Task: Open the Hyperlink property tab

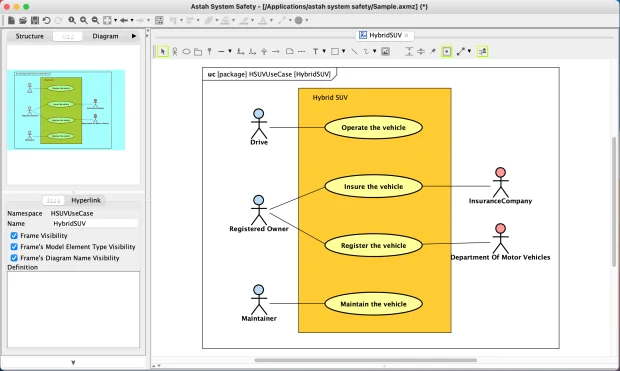Action: click(x=86, y=200)
